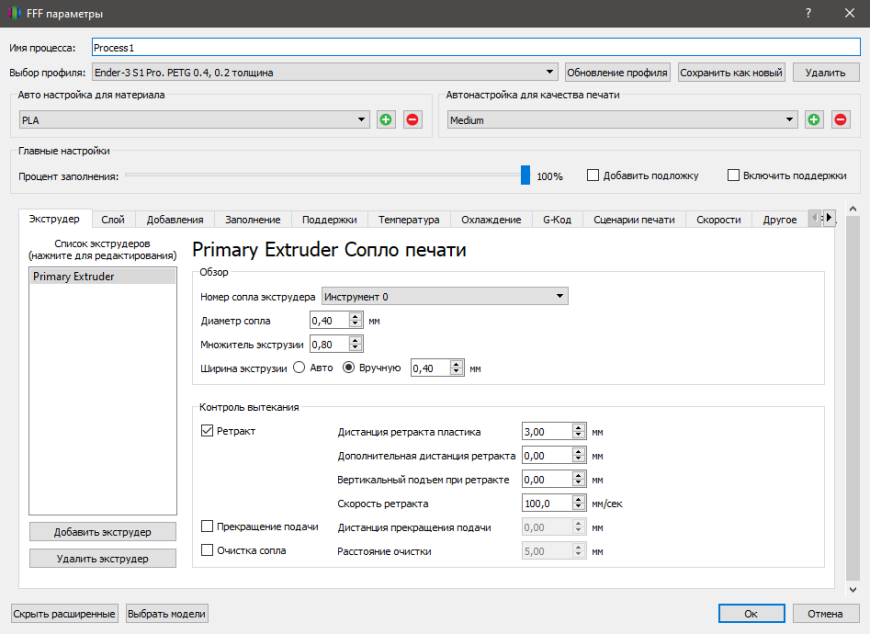
Task: Click the tab scroll left arrow
Action: coord(814,219)
